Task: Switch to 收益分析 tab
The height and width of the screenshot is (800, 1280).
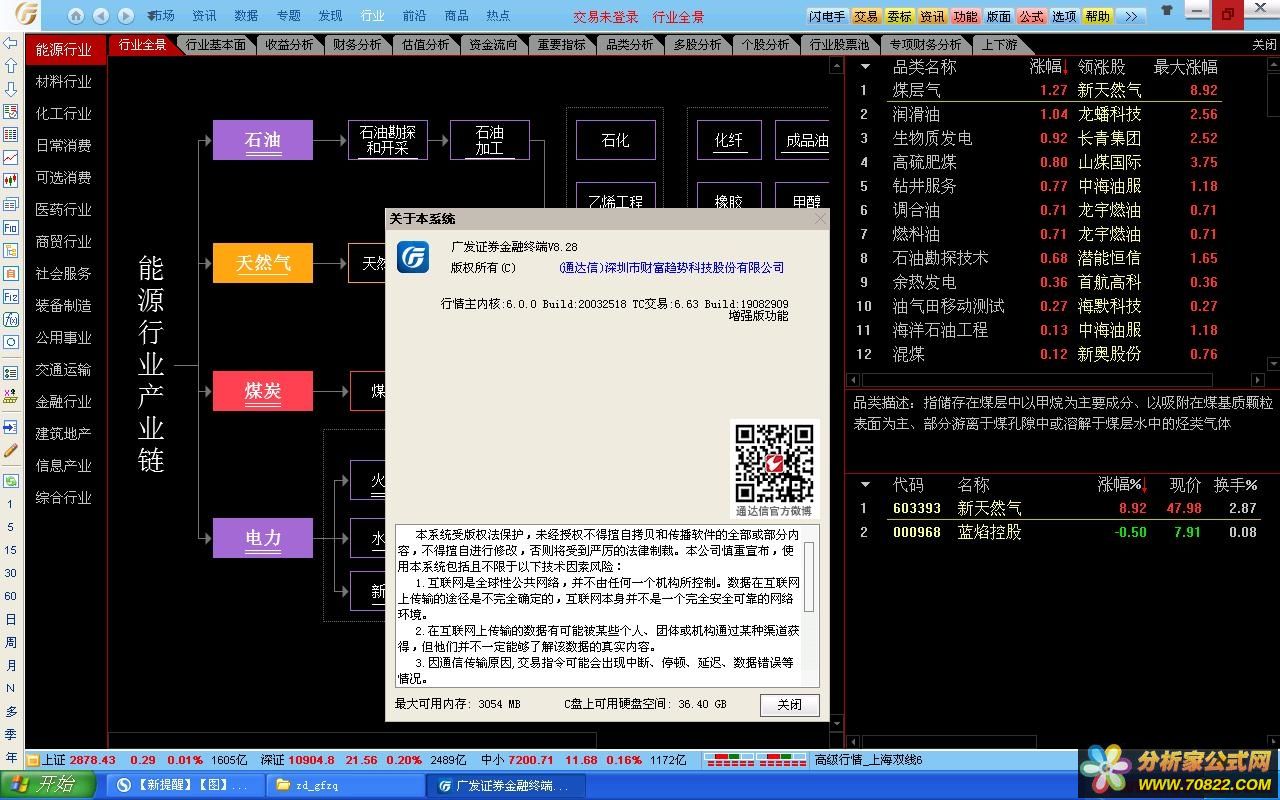Action: tap(289, 45)
